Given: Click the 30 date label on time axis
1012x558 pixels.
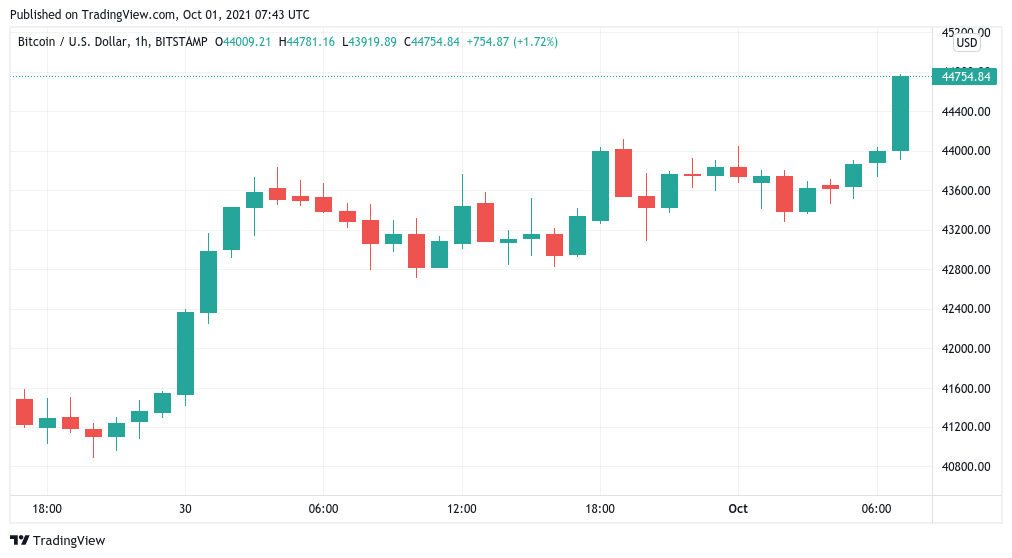Looking at the screenshot, I should 185,509.
